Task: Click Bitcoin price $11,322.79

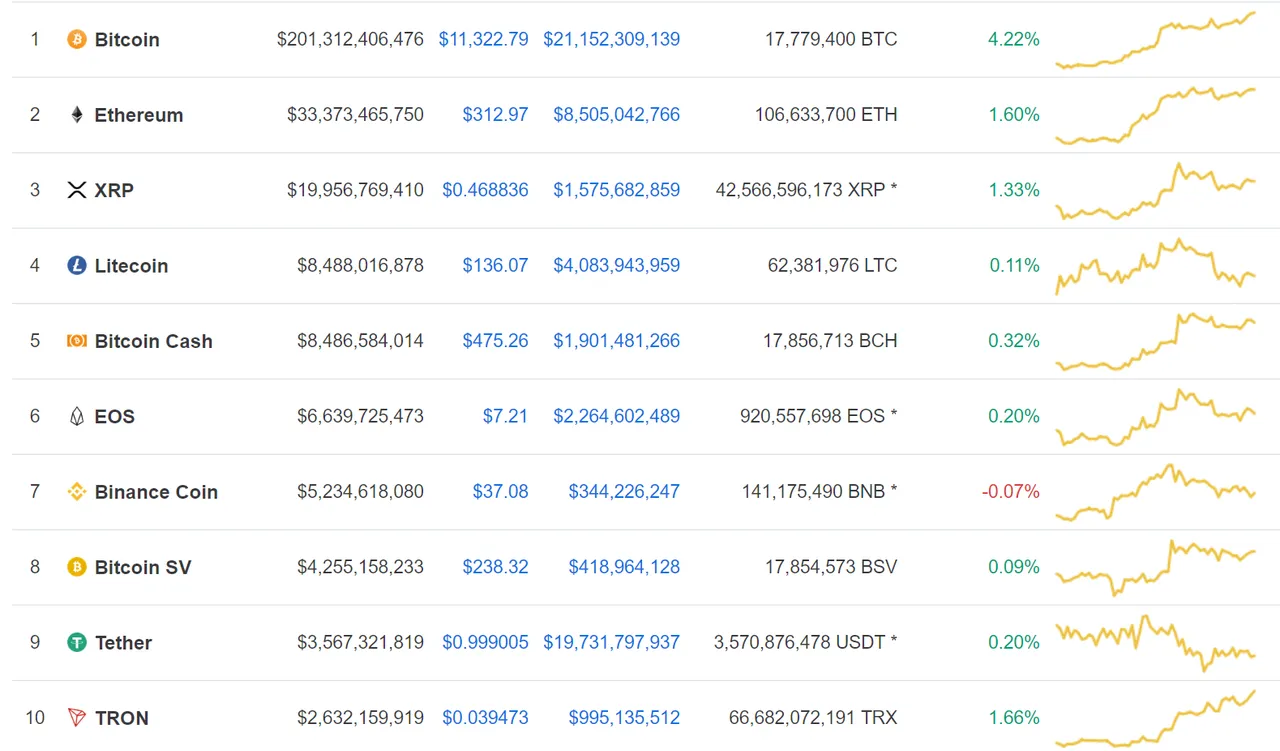Action: 484,40
